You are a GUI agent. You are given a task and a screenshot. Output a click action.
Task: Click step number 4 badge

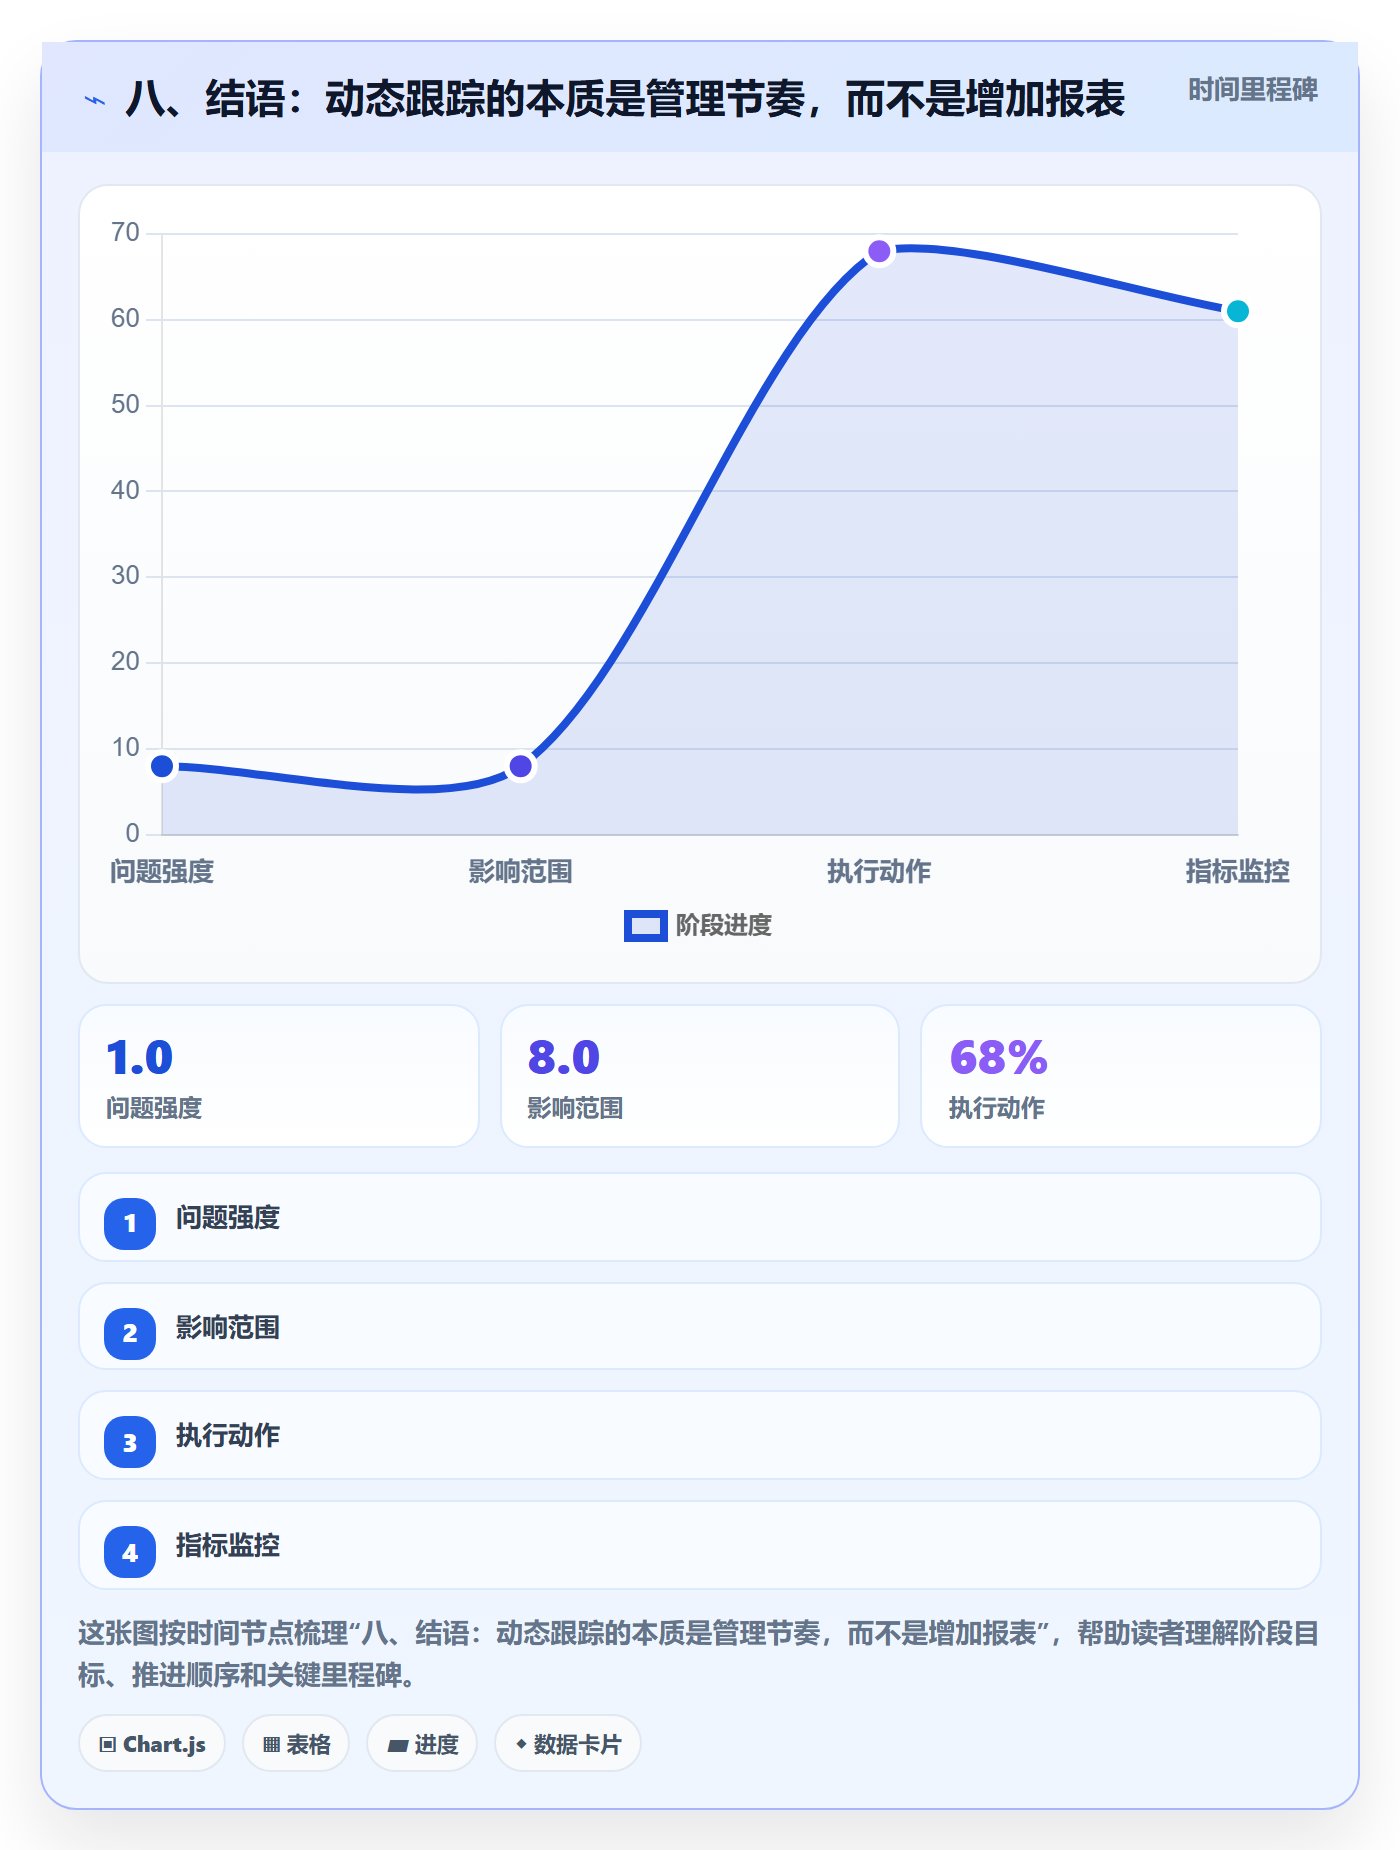click(x=130, y=1552)
